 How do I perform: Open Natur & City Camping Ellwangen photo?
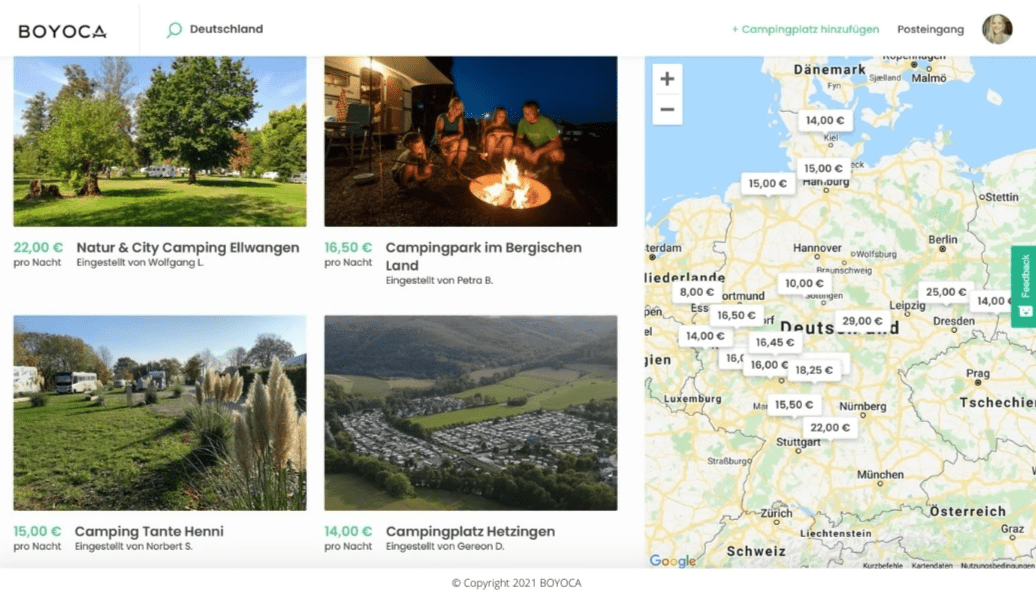point(160,141)
